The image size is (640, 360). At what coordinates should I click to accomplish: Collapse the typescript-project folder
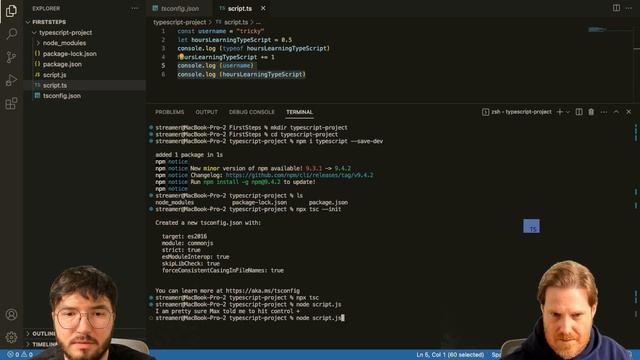coord(85,33)
